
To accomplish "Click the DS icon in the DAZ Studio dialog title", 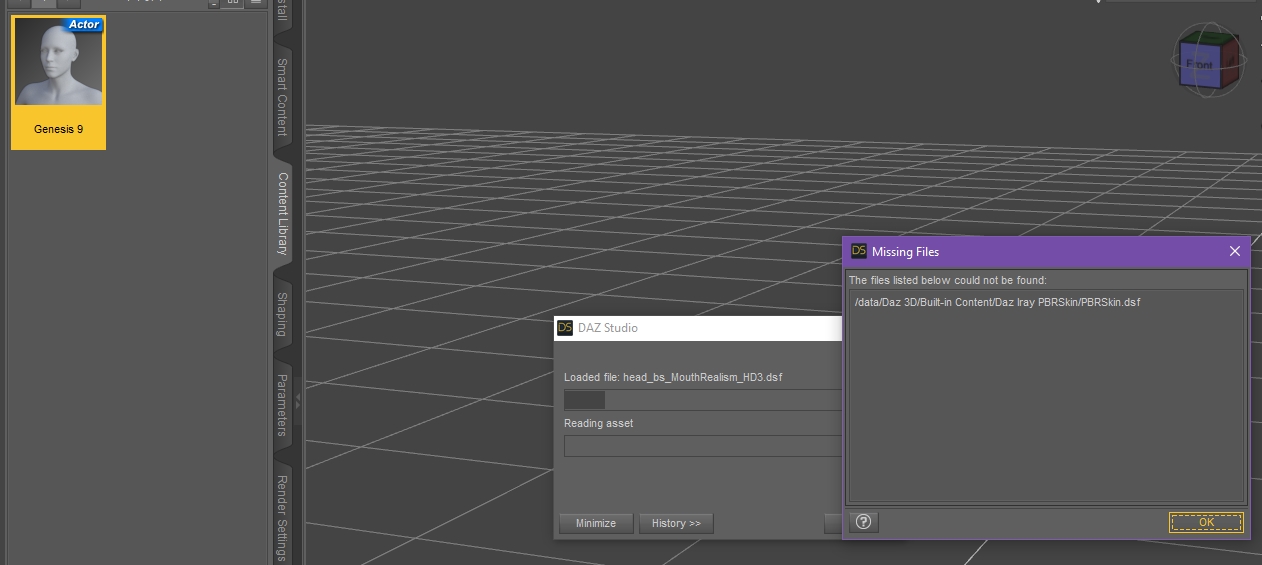I will coord(565,327).
